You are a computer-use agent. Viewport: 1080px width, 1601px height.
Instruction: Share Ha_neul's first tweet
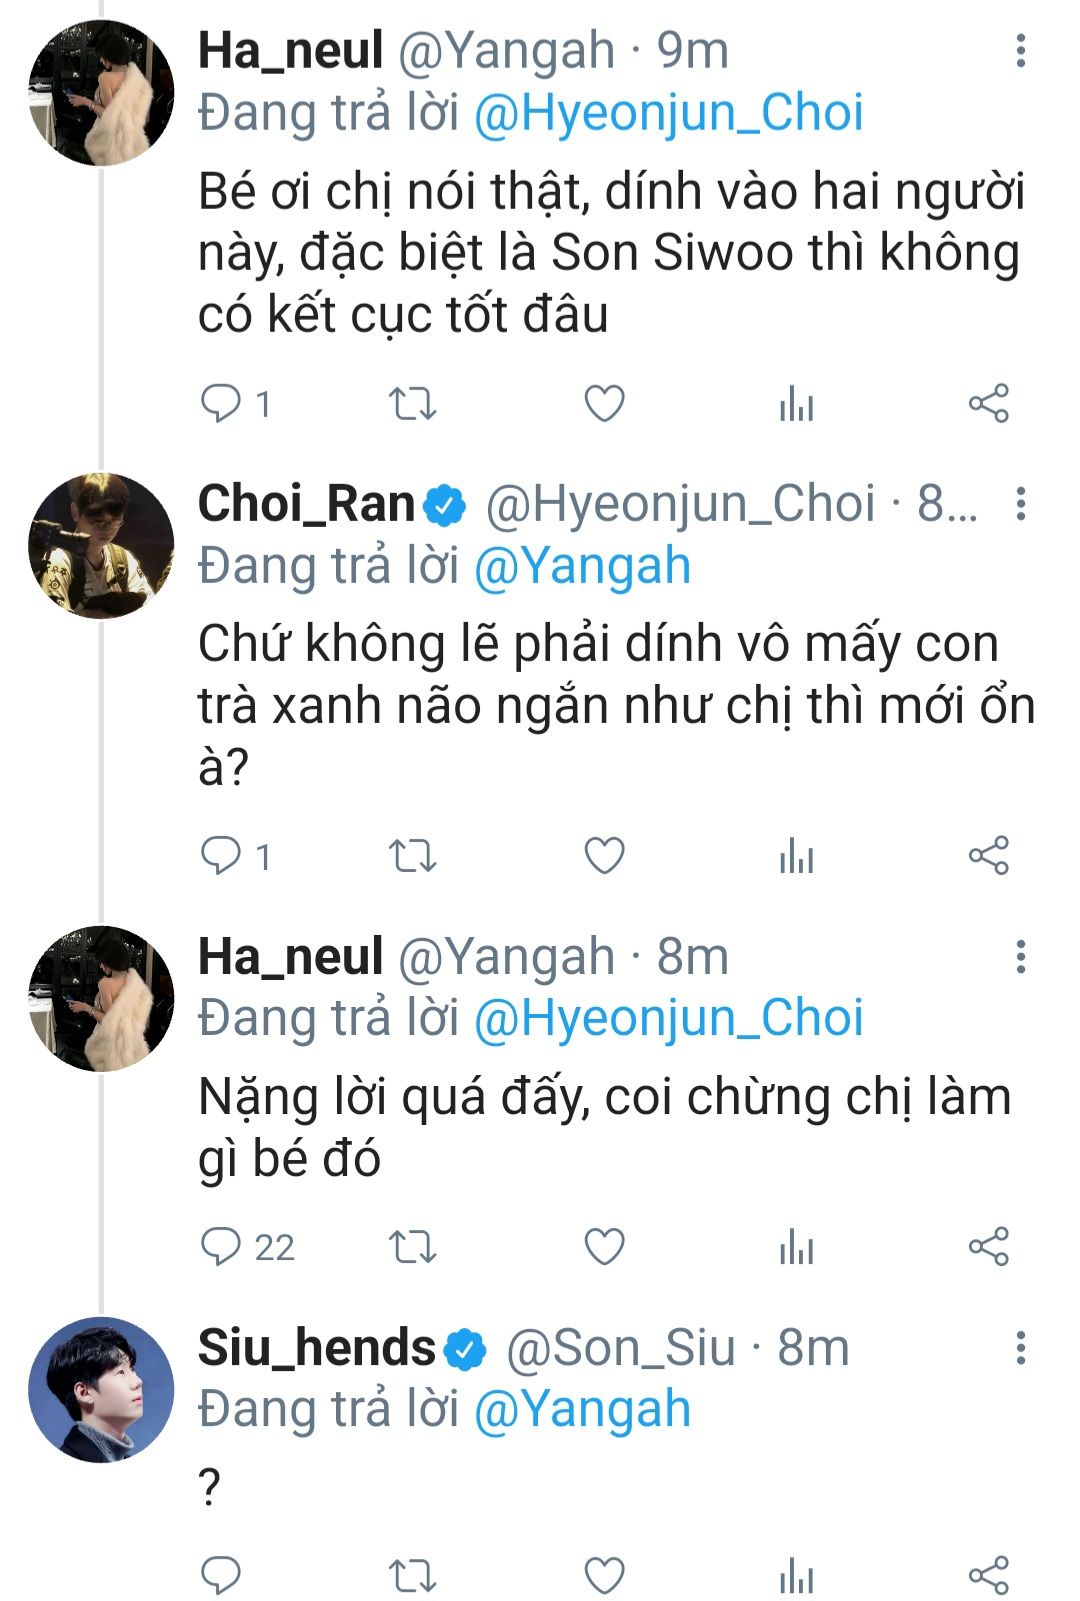[x=988, y=404]
